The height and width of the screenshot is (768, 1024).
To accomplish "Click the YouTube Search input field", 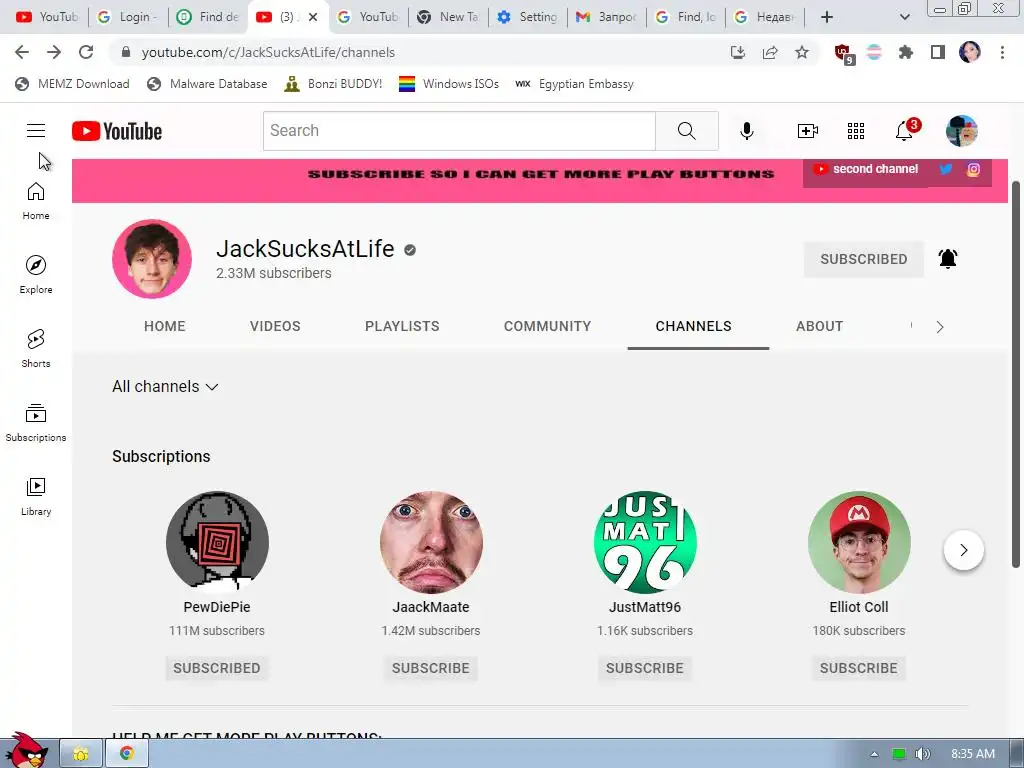I will click(x=459, y=131).
